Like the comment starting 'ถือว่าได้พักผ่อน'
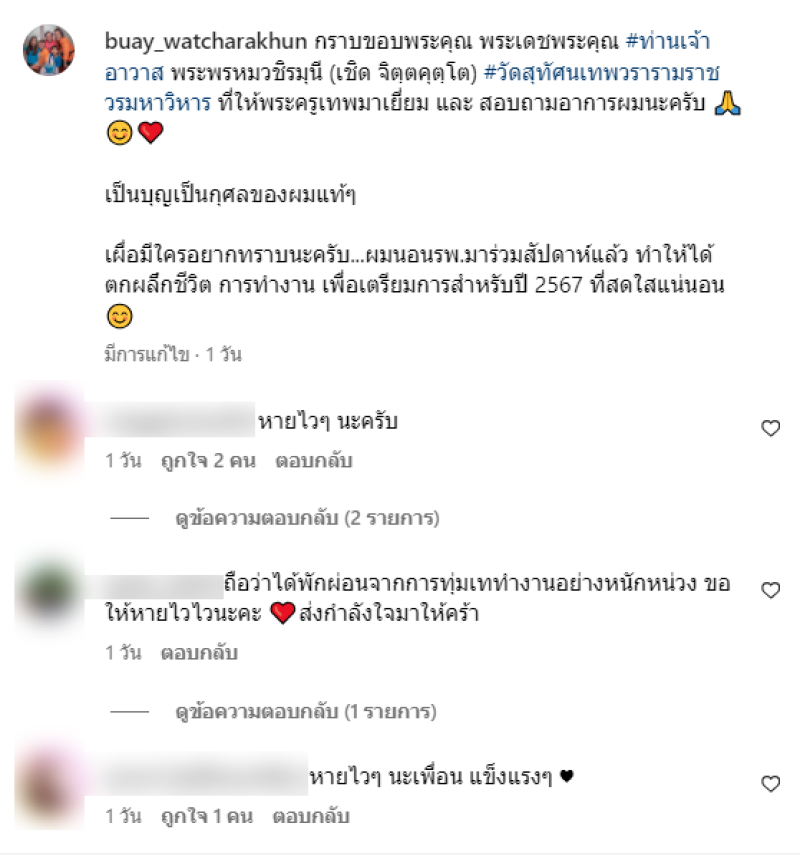Image resolution: width=800 pixels, height=866 pixels. click(x=770, y=590)
